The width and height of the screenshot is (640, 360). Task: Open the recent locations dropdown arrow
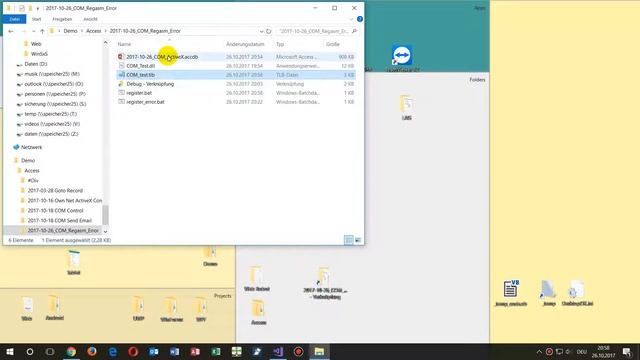coord(33,31)
